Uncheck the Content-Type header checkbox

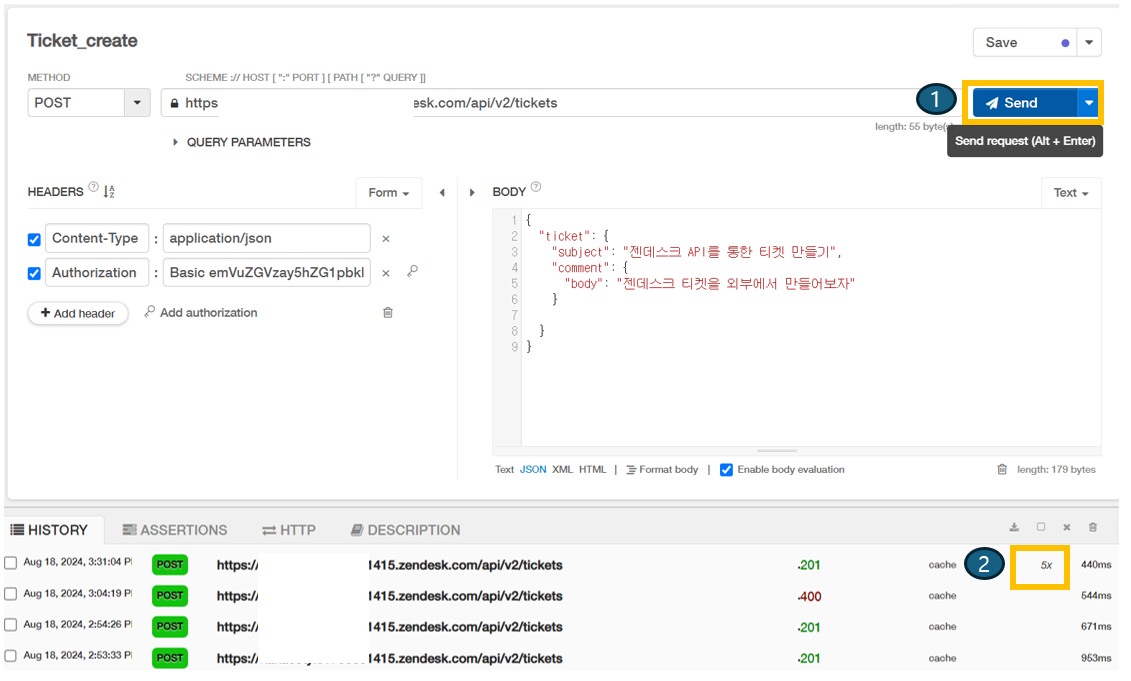pos(34,240)
